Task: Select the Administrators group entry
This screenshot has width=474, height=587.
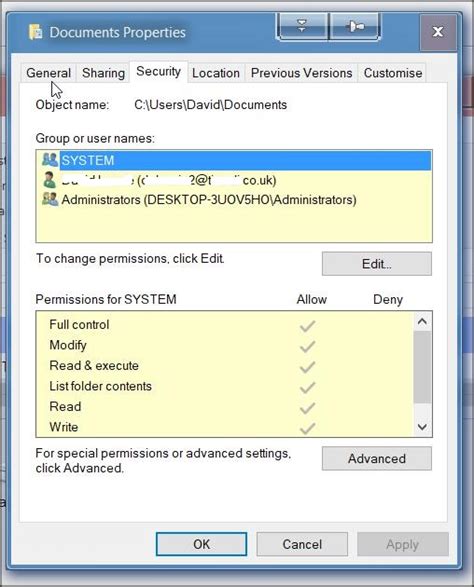Action: tap(236, 200)
